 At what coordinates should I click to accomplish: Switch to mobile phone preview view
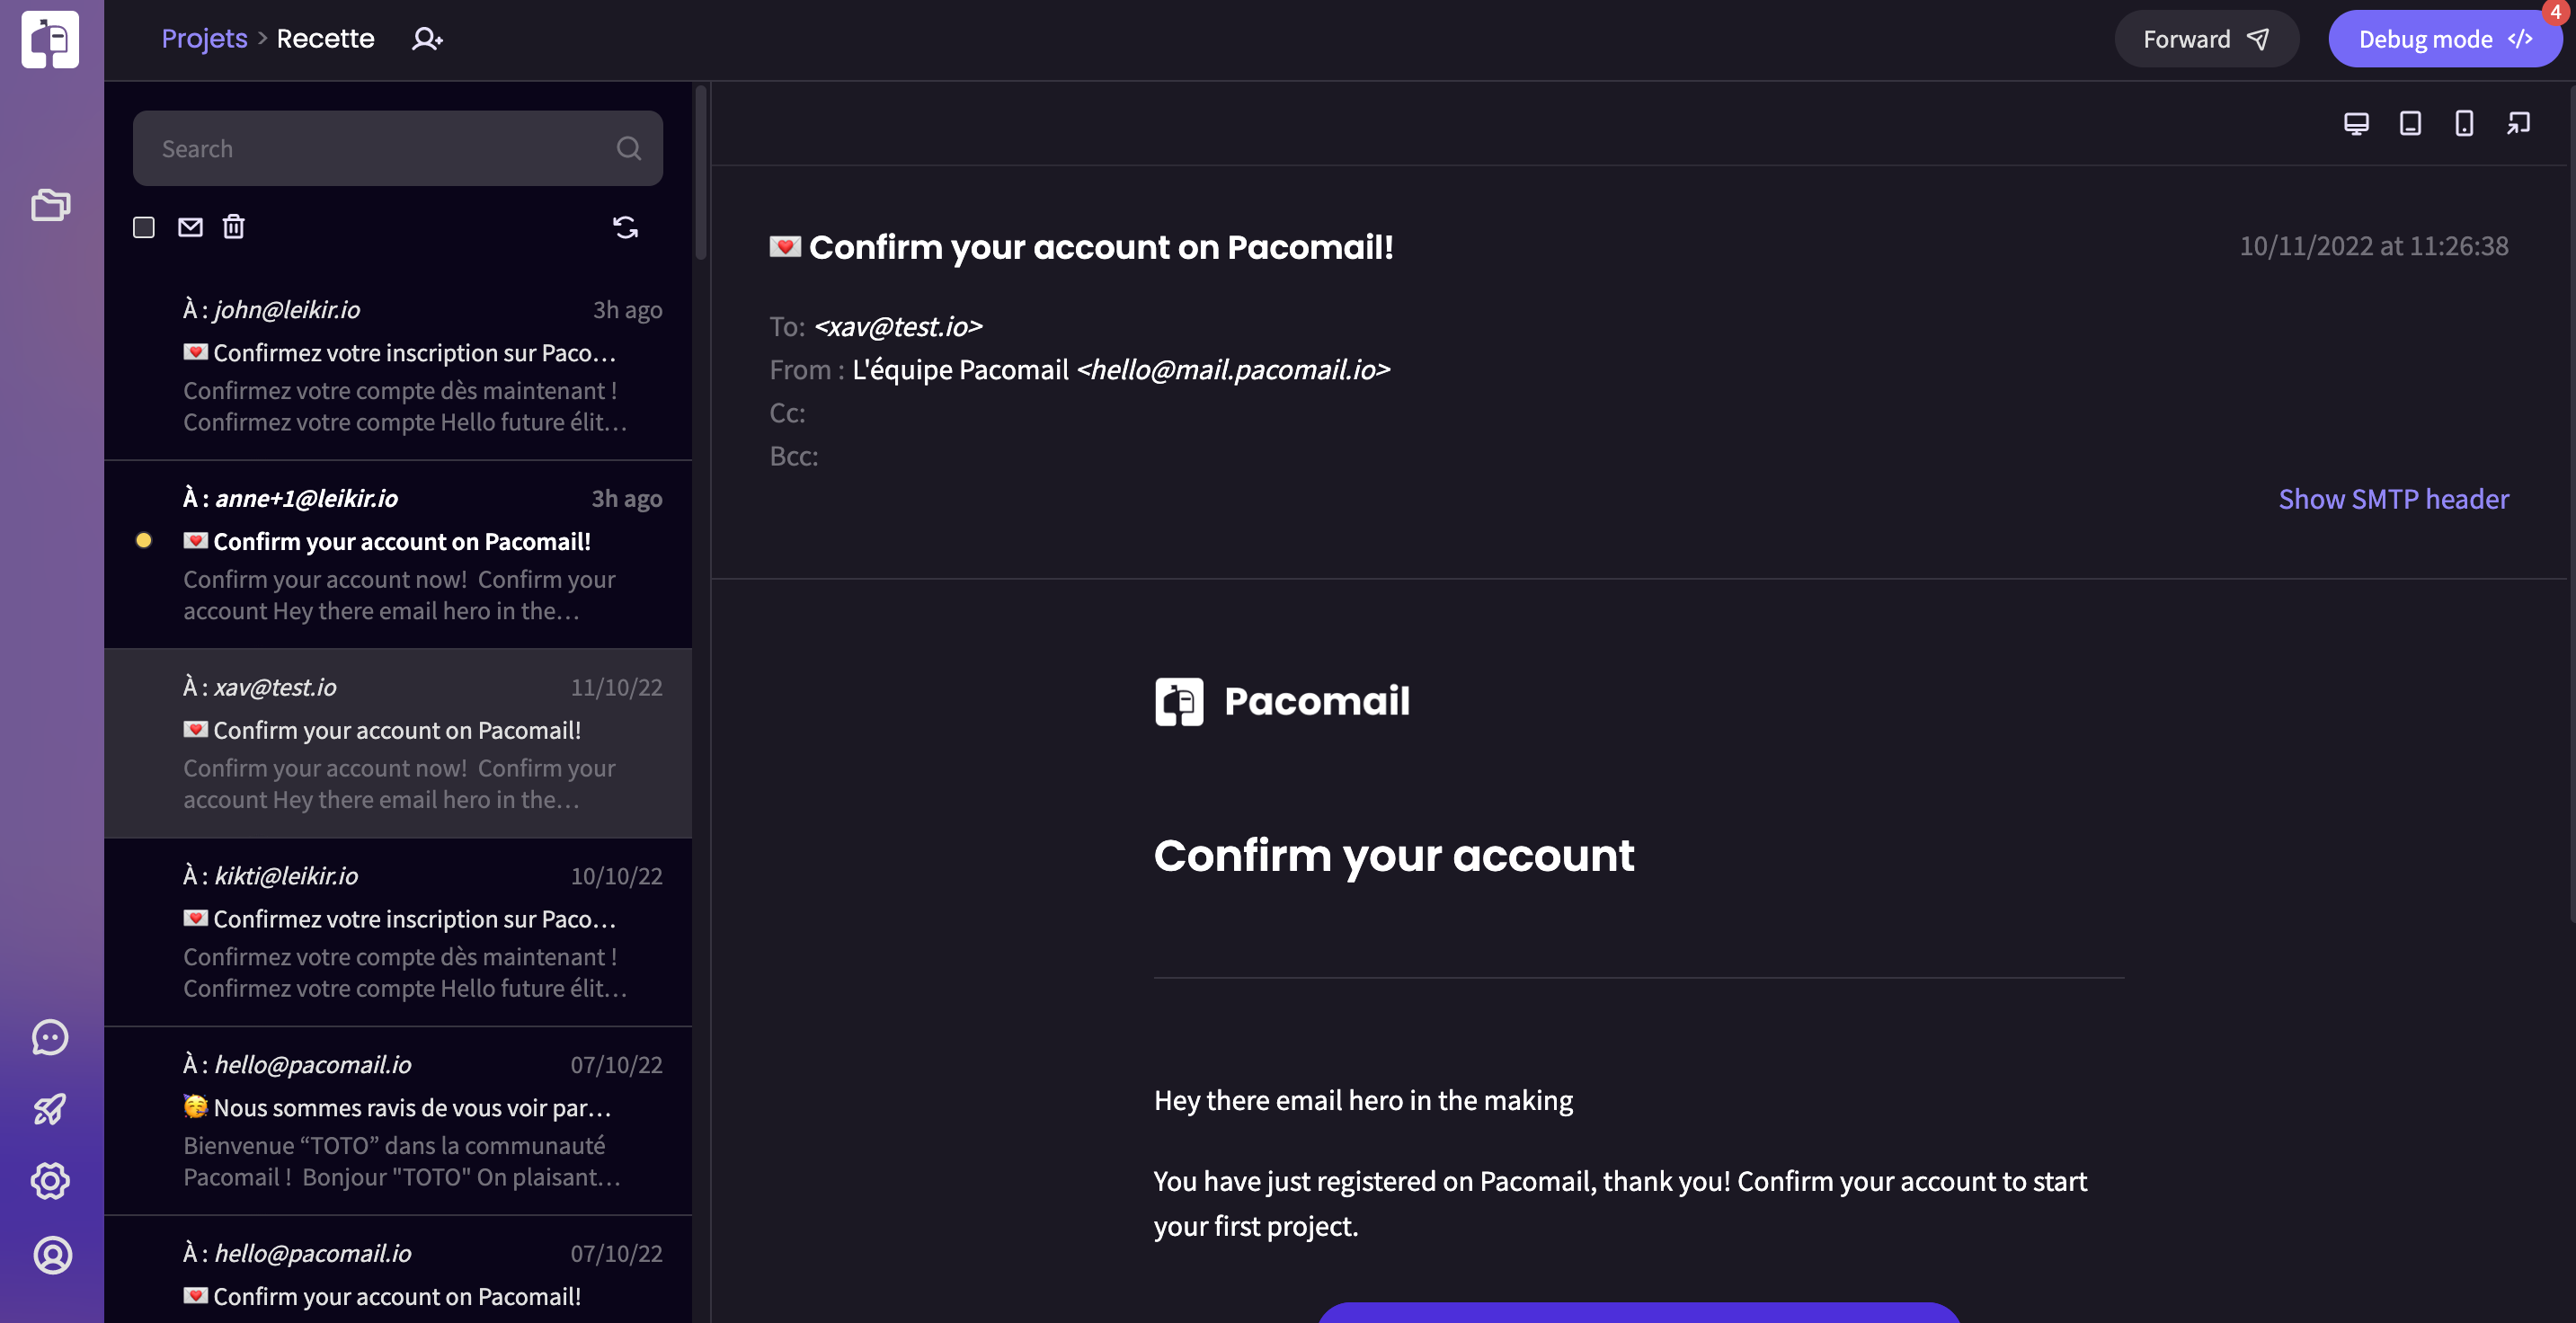[x=2464, y=123]
